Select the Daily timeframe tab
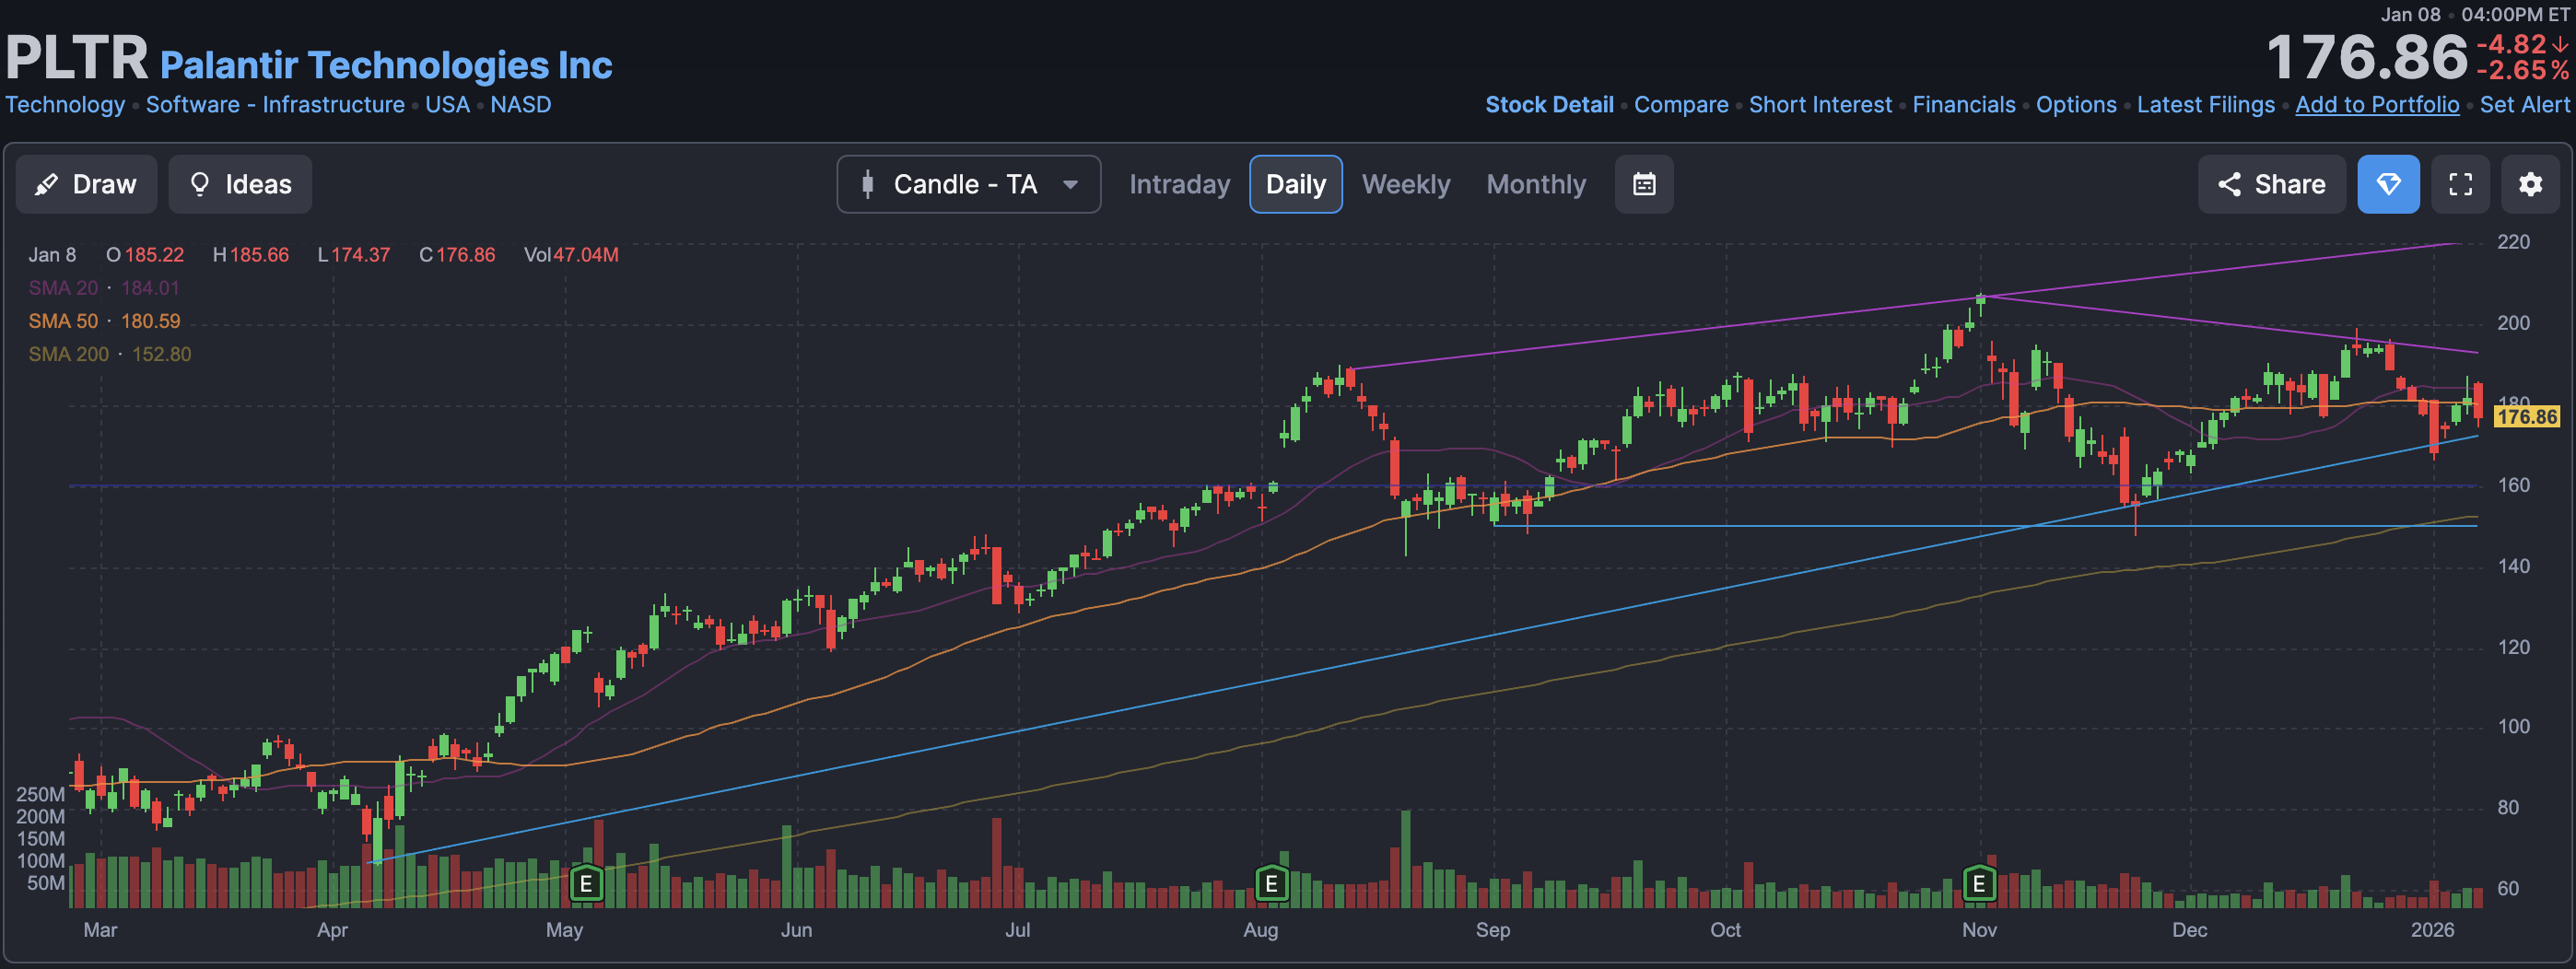2576x969 pixels. point(1295,184)
